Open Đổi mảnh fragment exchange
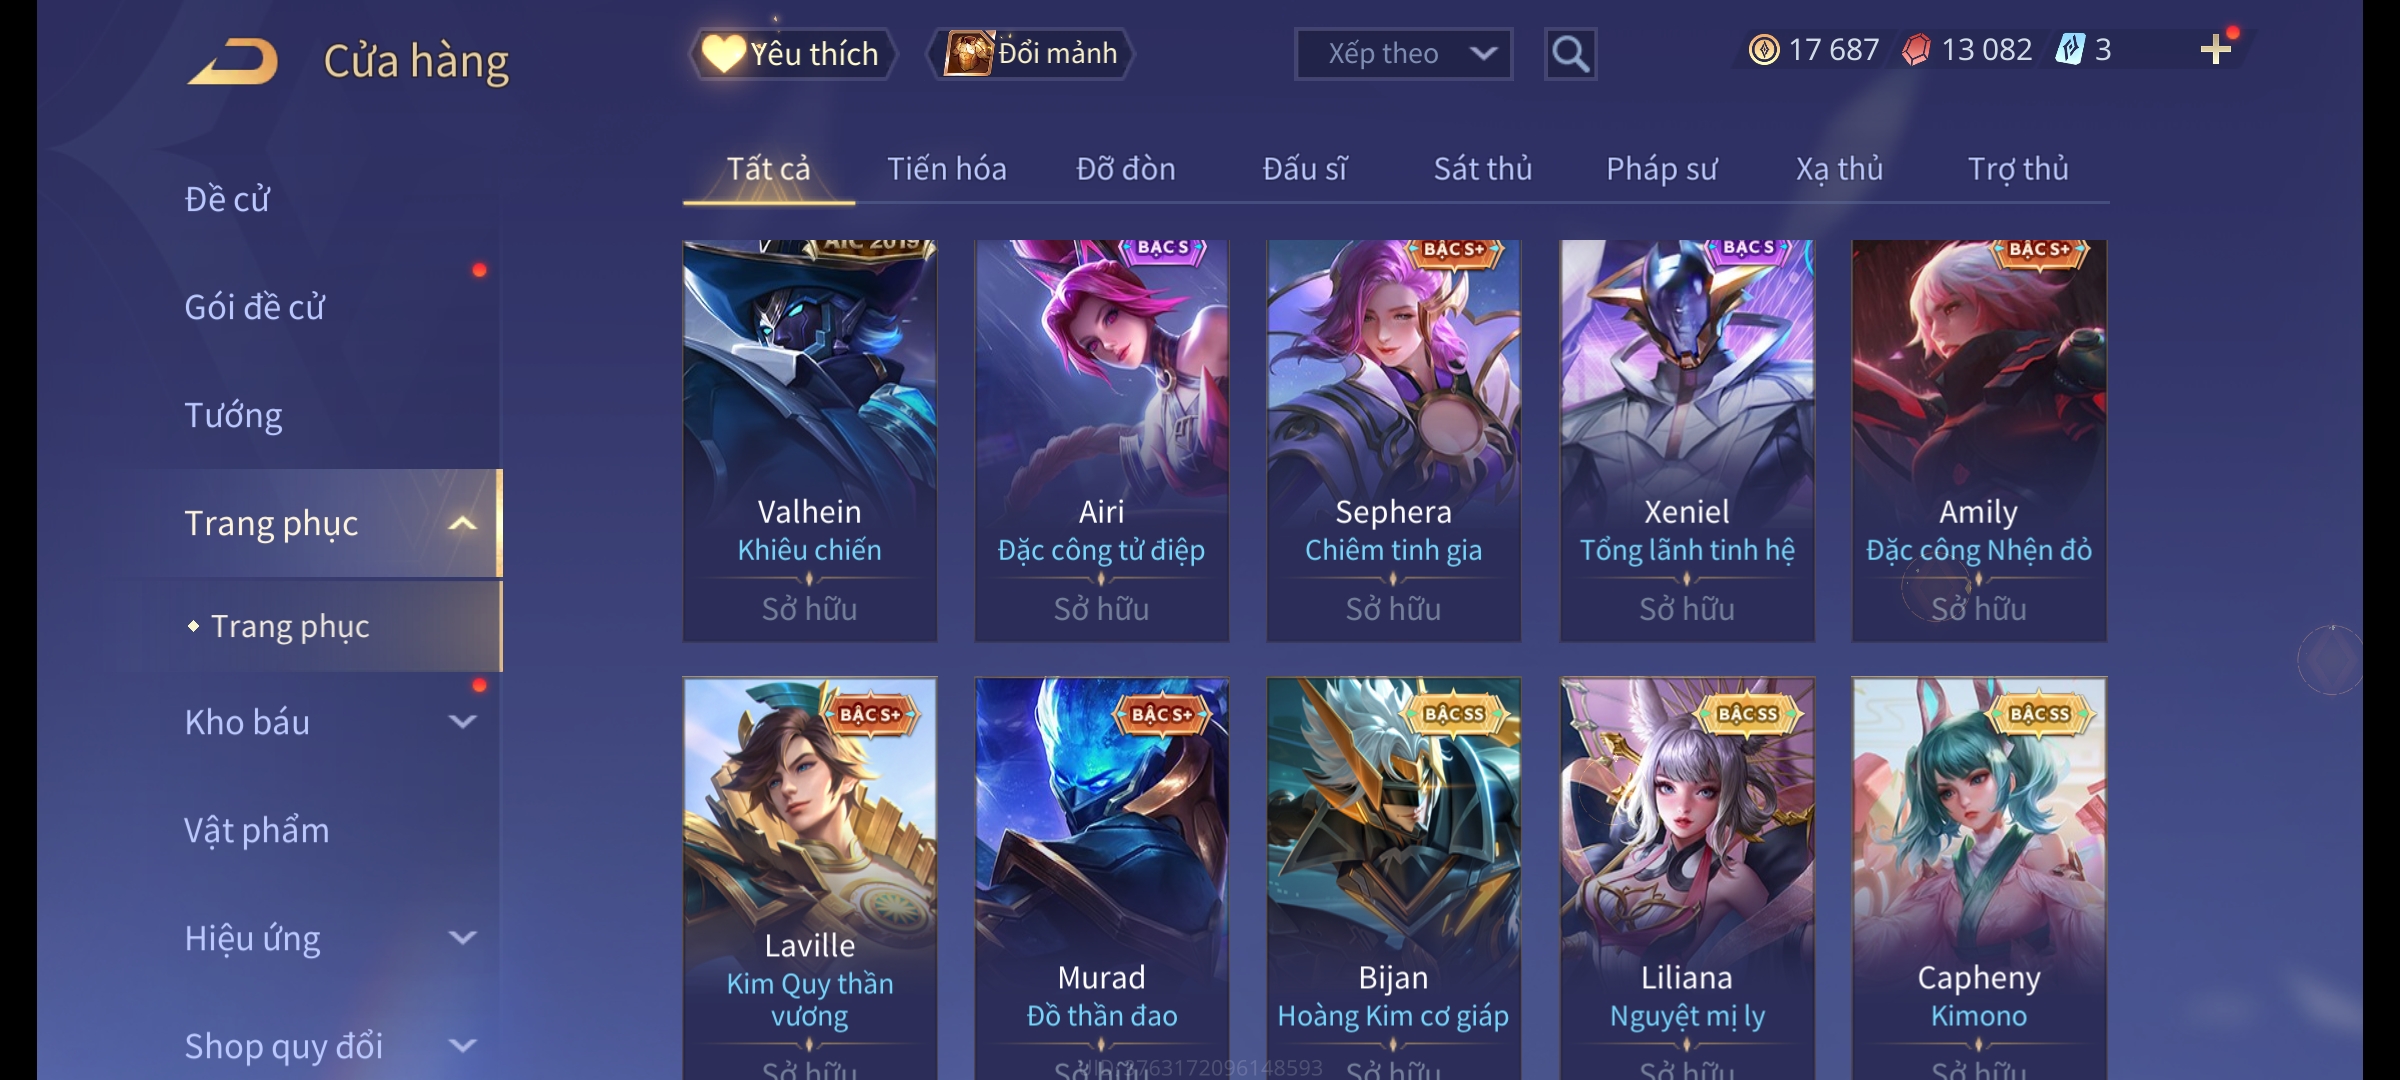Image resolution: width=2400 pixels, height=1080 pixels. 1031,54
